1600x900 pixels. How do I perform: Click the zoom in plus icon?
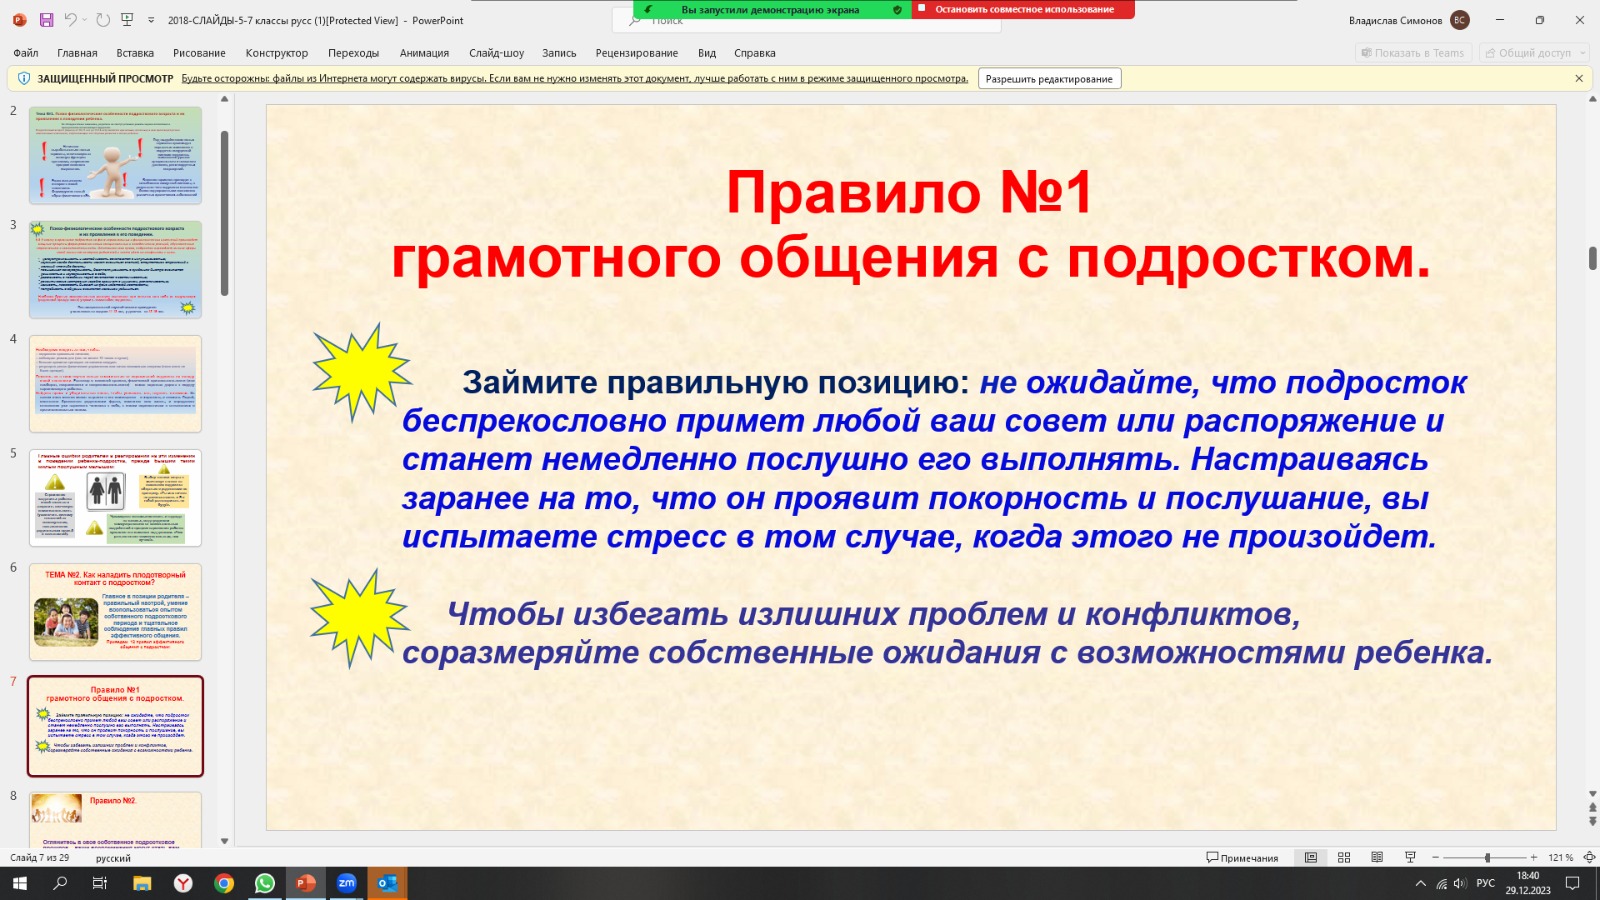coord(1534,858)
